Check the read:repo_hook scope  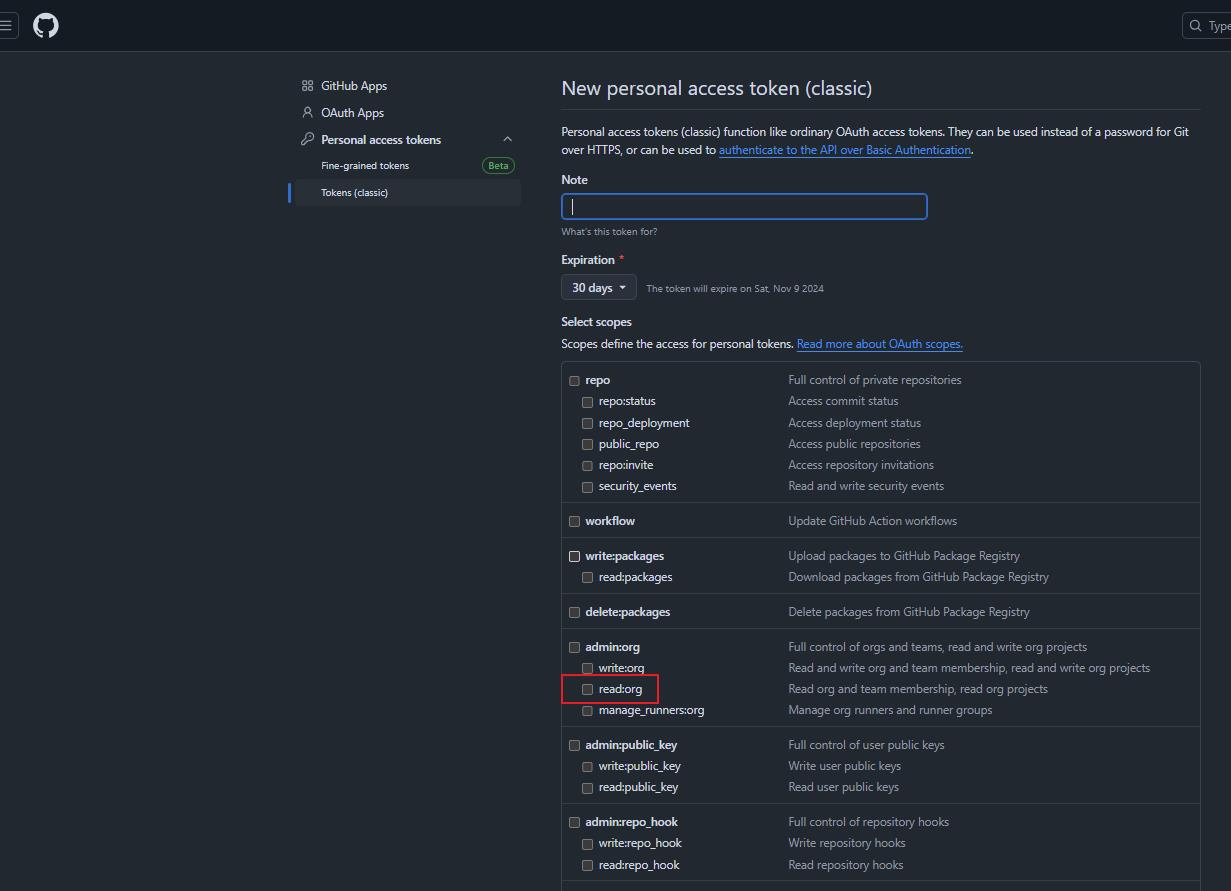pos(588,866)
